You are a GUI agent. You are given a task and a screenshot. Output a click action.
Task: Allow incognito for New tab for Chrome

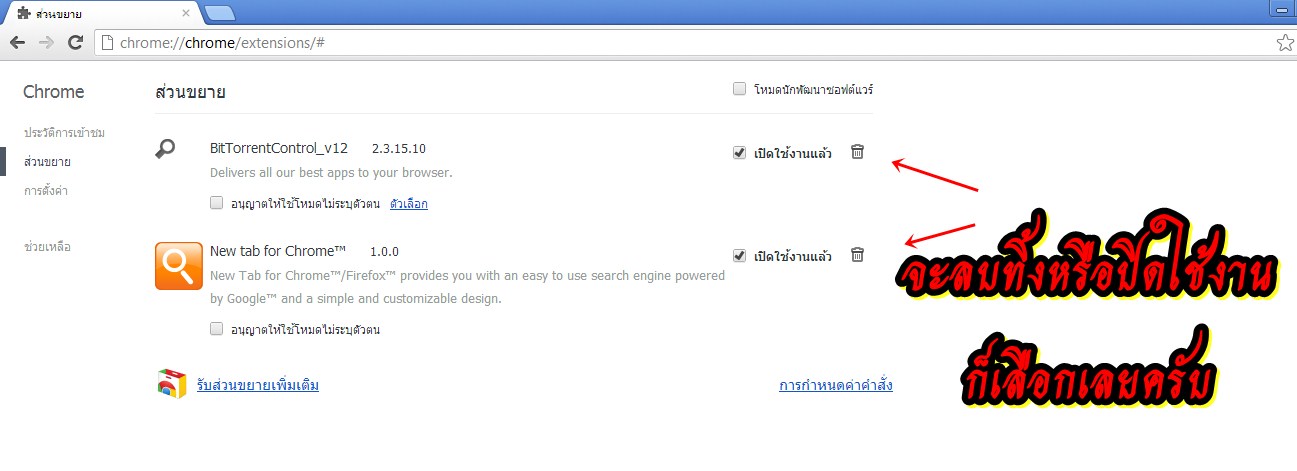(216, 329)
